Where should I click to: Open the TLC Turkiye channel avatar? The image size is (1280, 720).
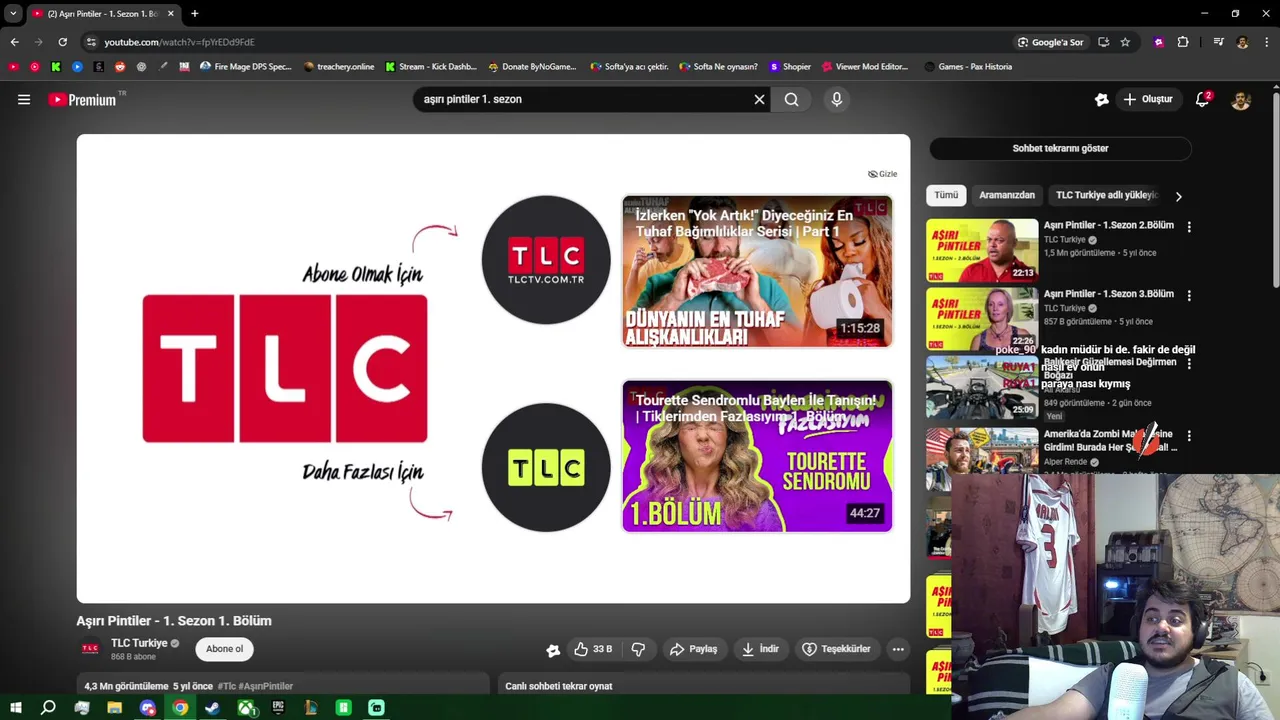pos(90,649)
